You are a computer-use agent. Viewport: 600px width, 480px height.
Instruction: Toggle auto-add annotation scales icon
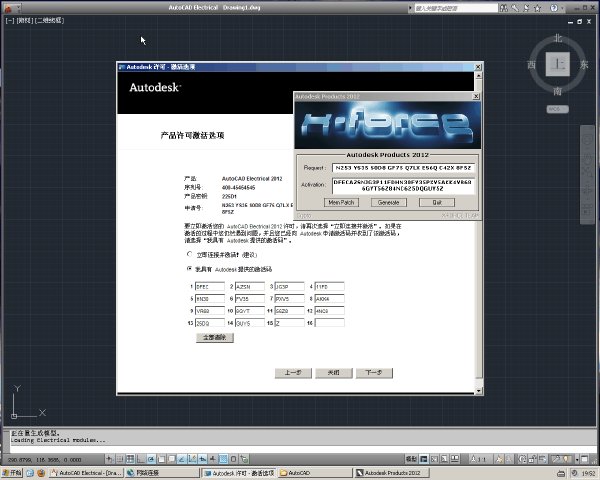(x=509, y=459)
